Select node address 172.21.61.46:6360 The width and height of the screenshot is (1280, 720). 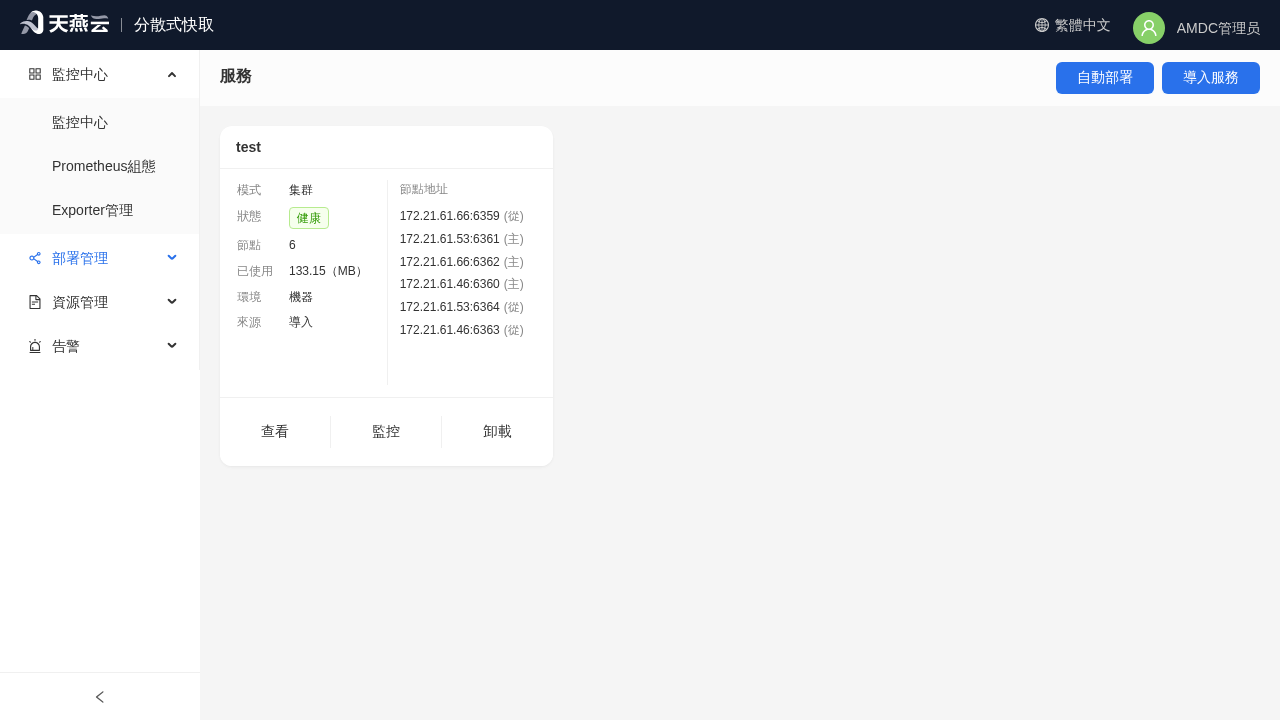pyautogui.click(x=449, y=284)
